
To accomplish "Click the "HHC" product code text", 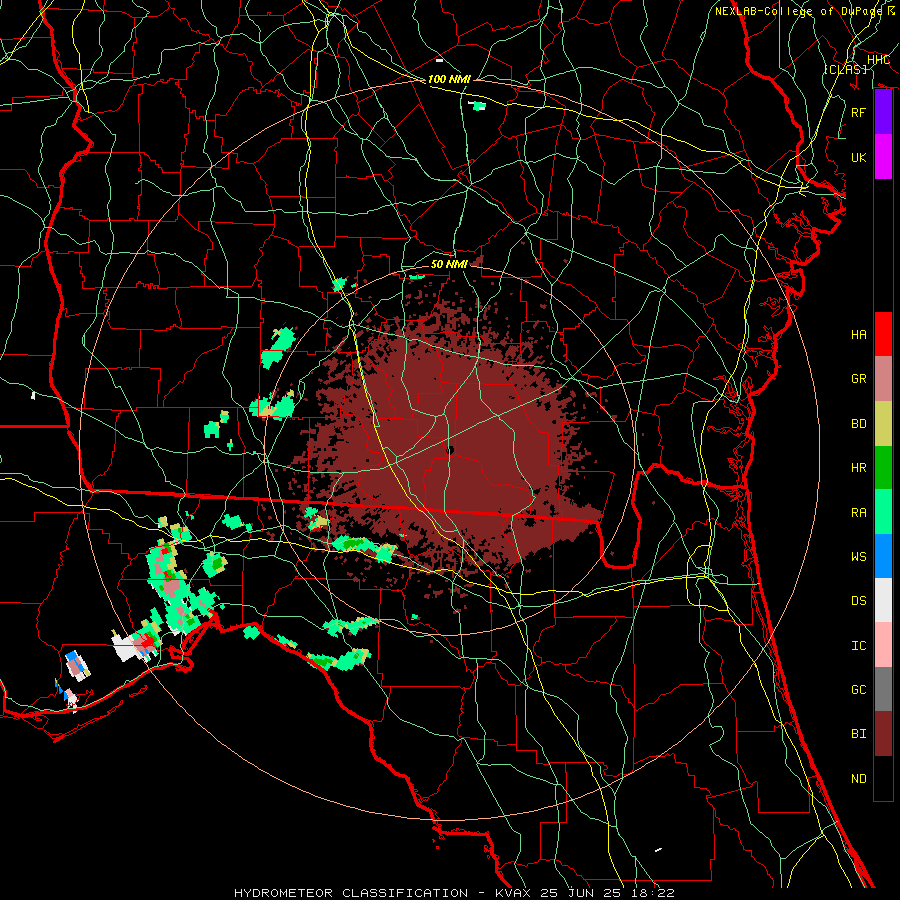I will [x=878, y=60].
